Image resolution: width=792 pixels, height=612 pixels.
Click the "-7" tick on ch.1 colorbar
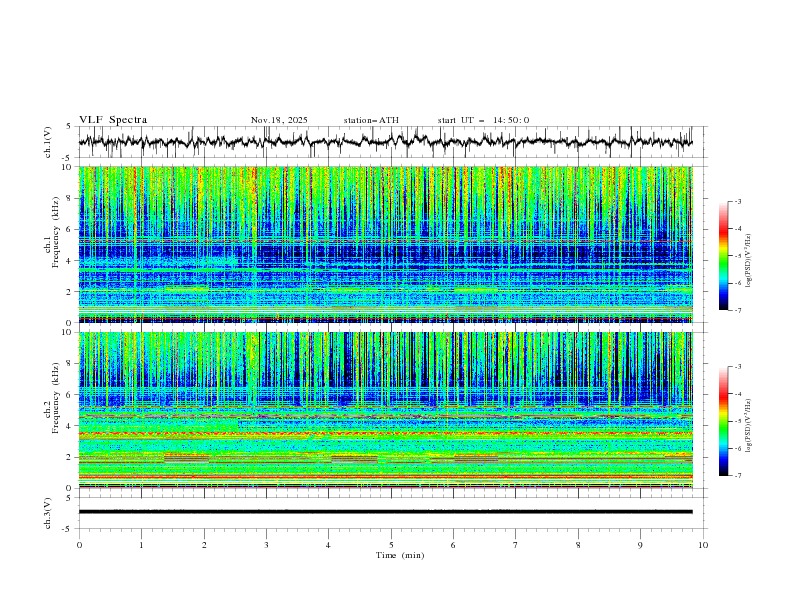coord(738,310)
